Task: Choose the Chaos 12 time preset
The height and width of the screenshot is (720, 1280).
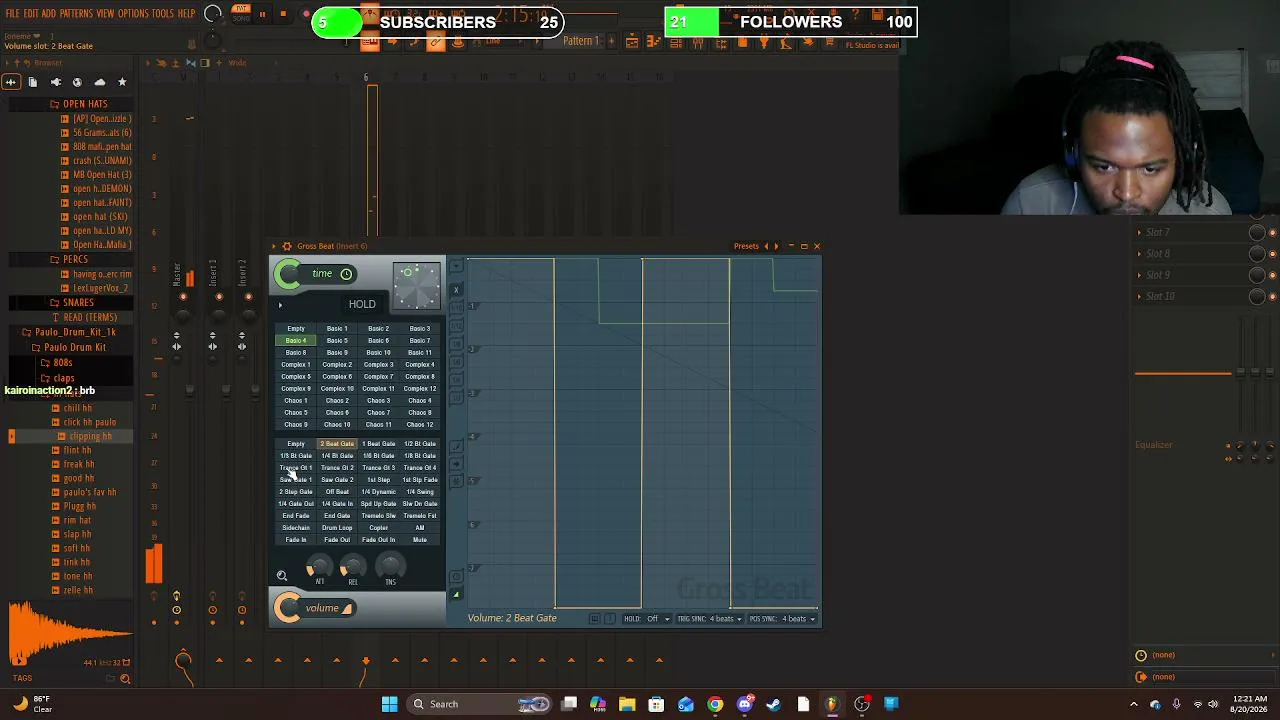Action: point(420,425)
